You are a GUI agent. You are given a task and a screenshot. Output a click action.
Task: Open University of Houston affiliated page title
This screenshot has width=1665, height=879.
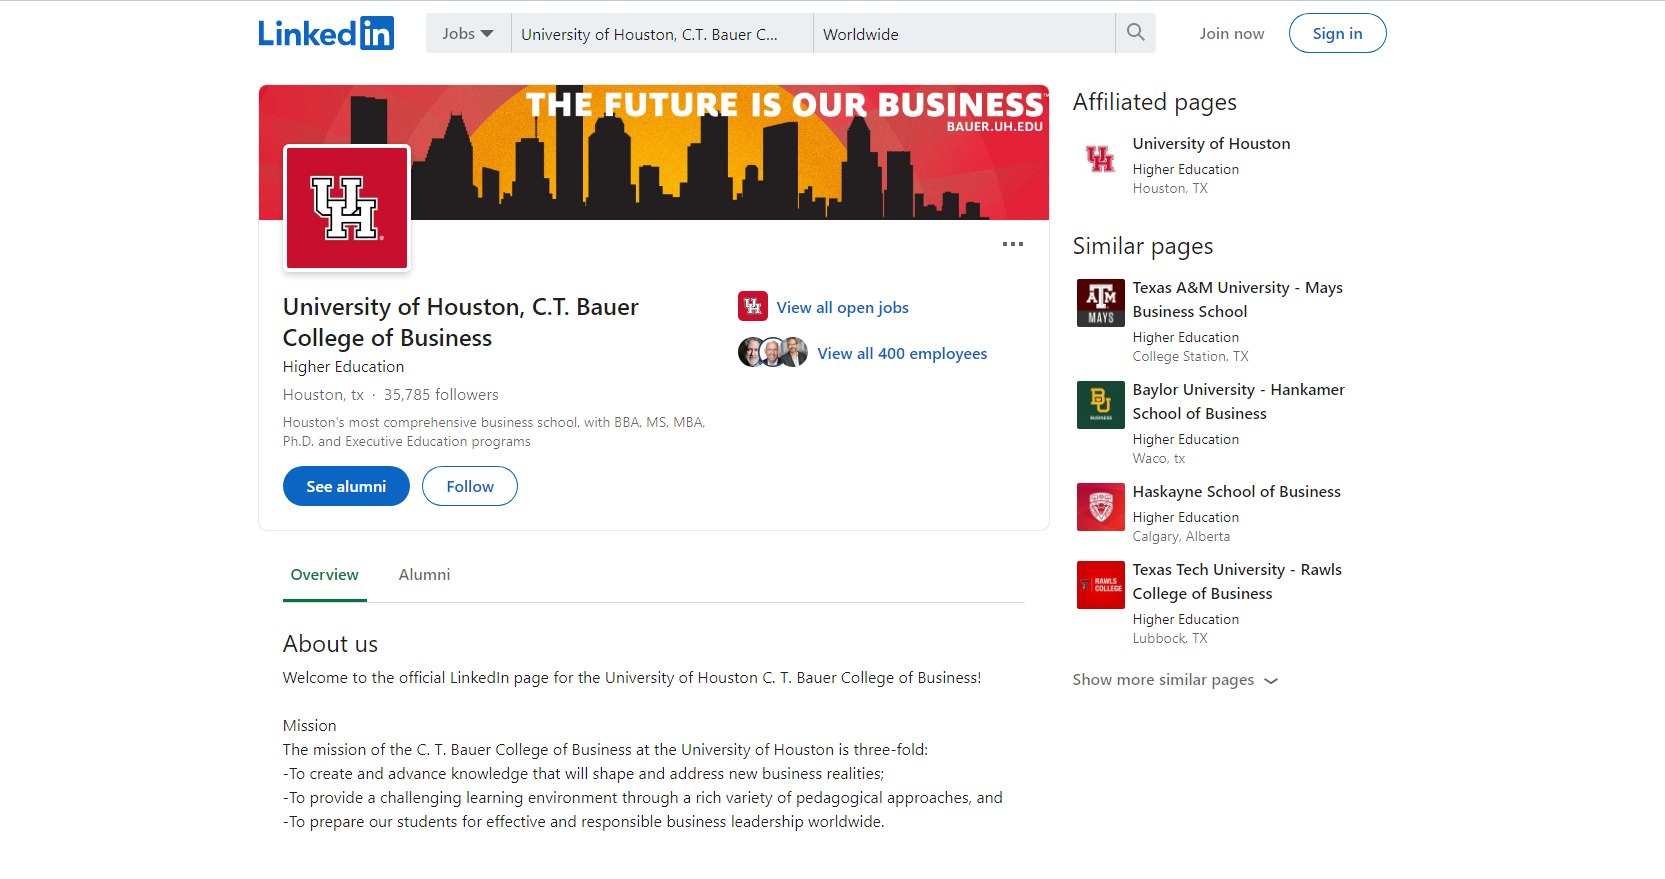click(1211, 144)
